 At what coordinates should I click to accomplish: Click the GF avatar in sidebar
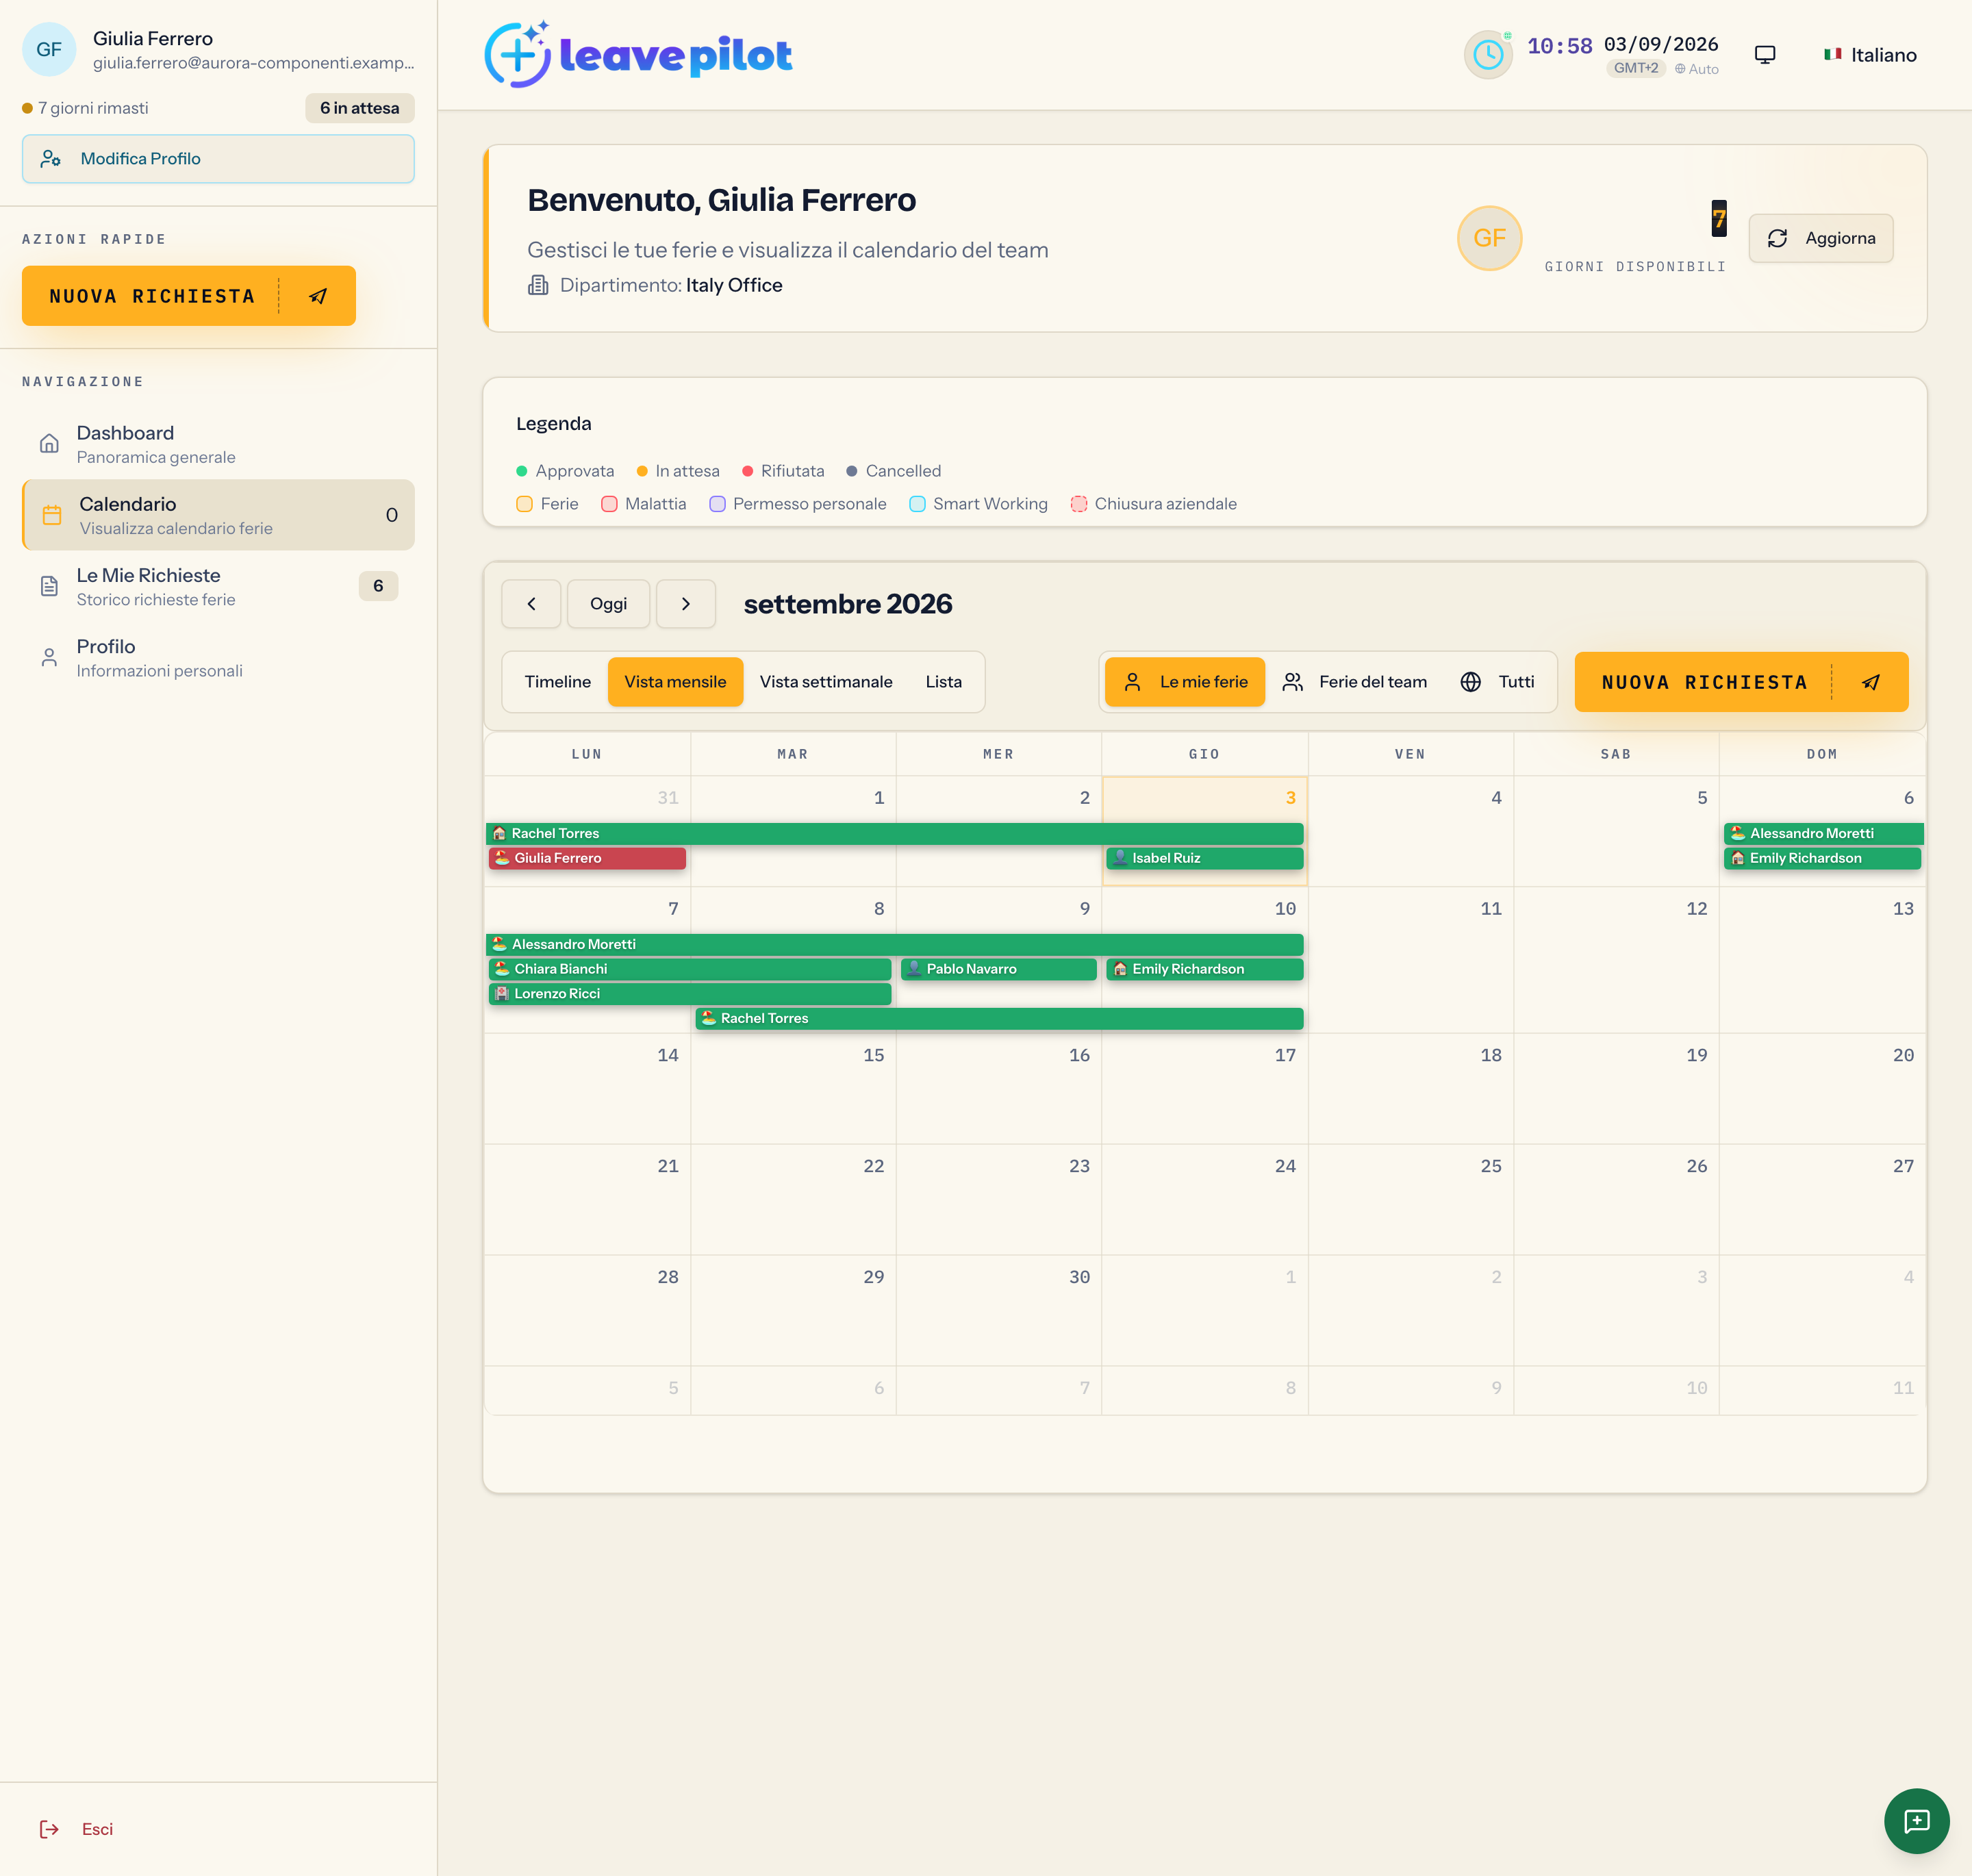[x=49, y=50]
